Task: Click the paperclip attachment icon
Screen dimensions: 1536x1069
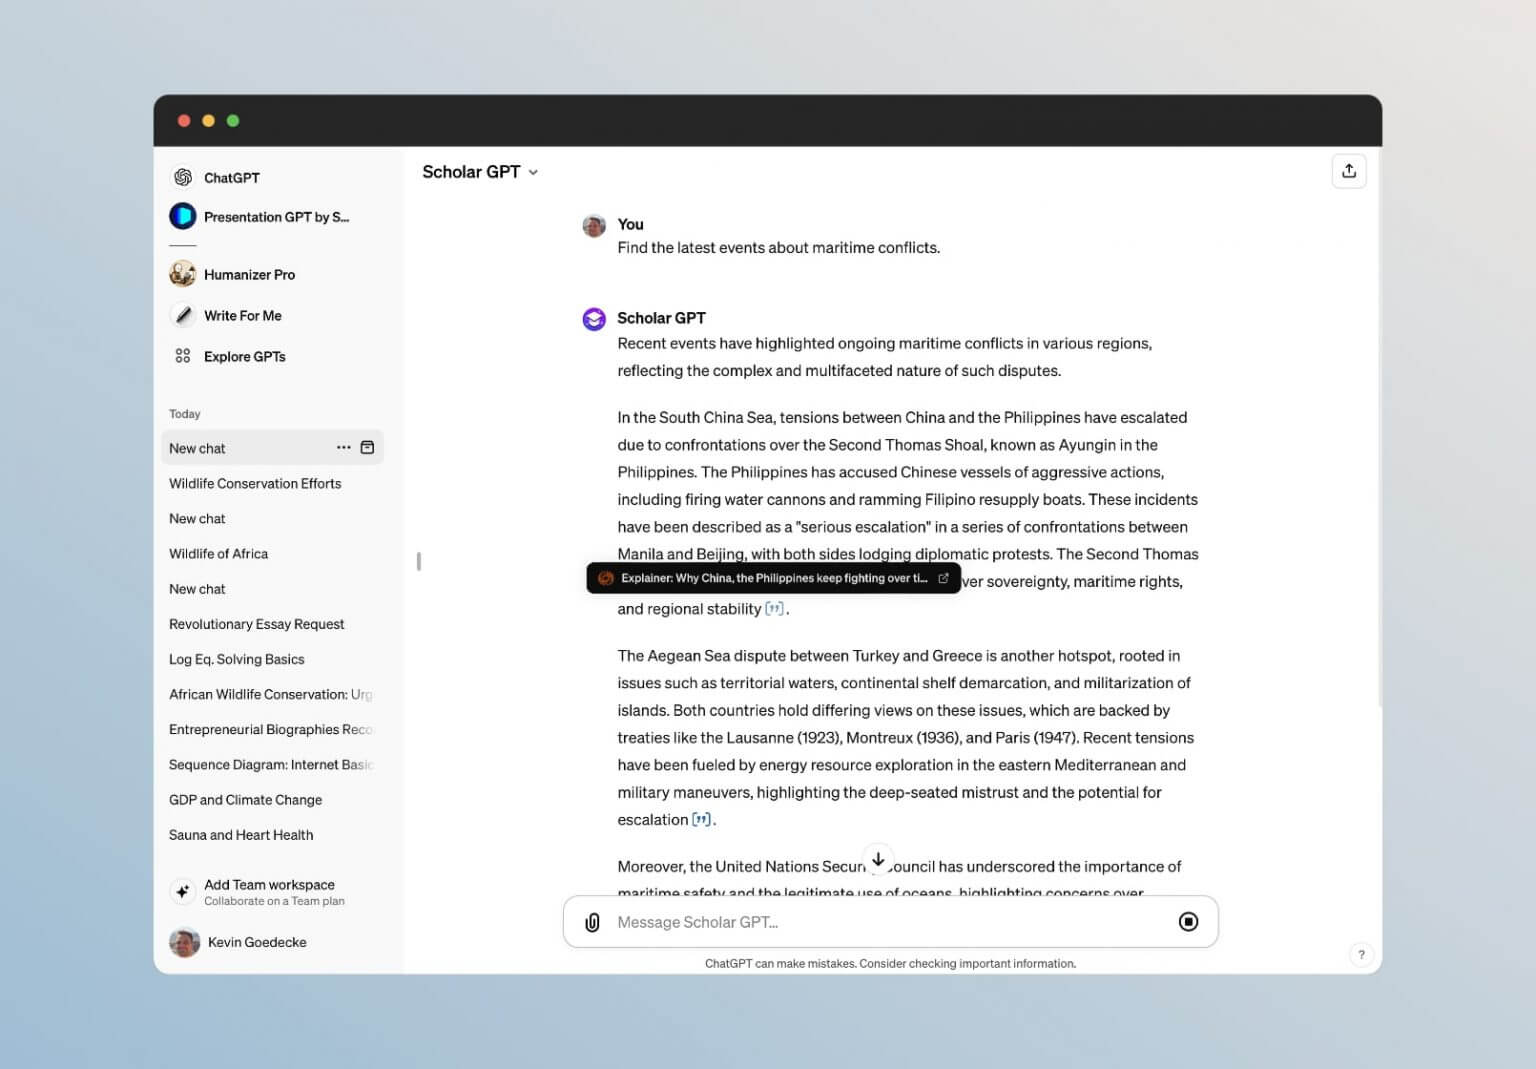Action: (592, 921)
